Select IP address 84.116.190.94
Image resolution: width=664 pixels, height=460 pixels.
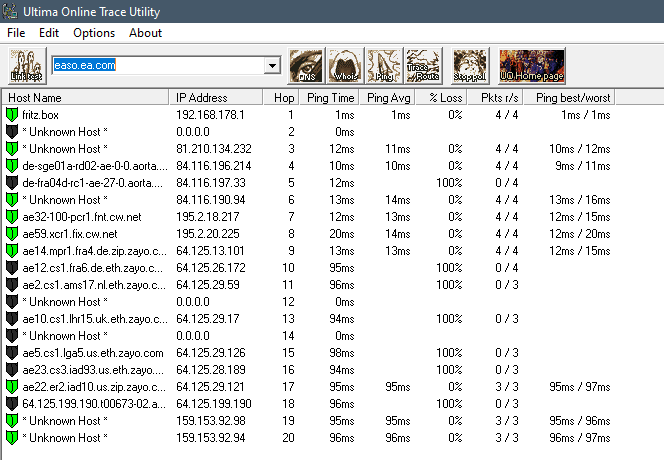point(211,200)
